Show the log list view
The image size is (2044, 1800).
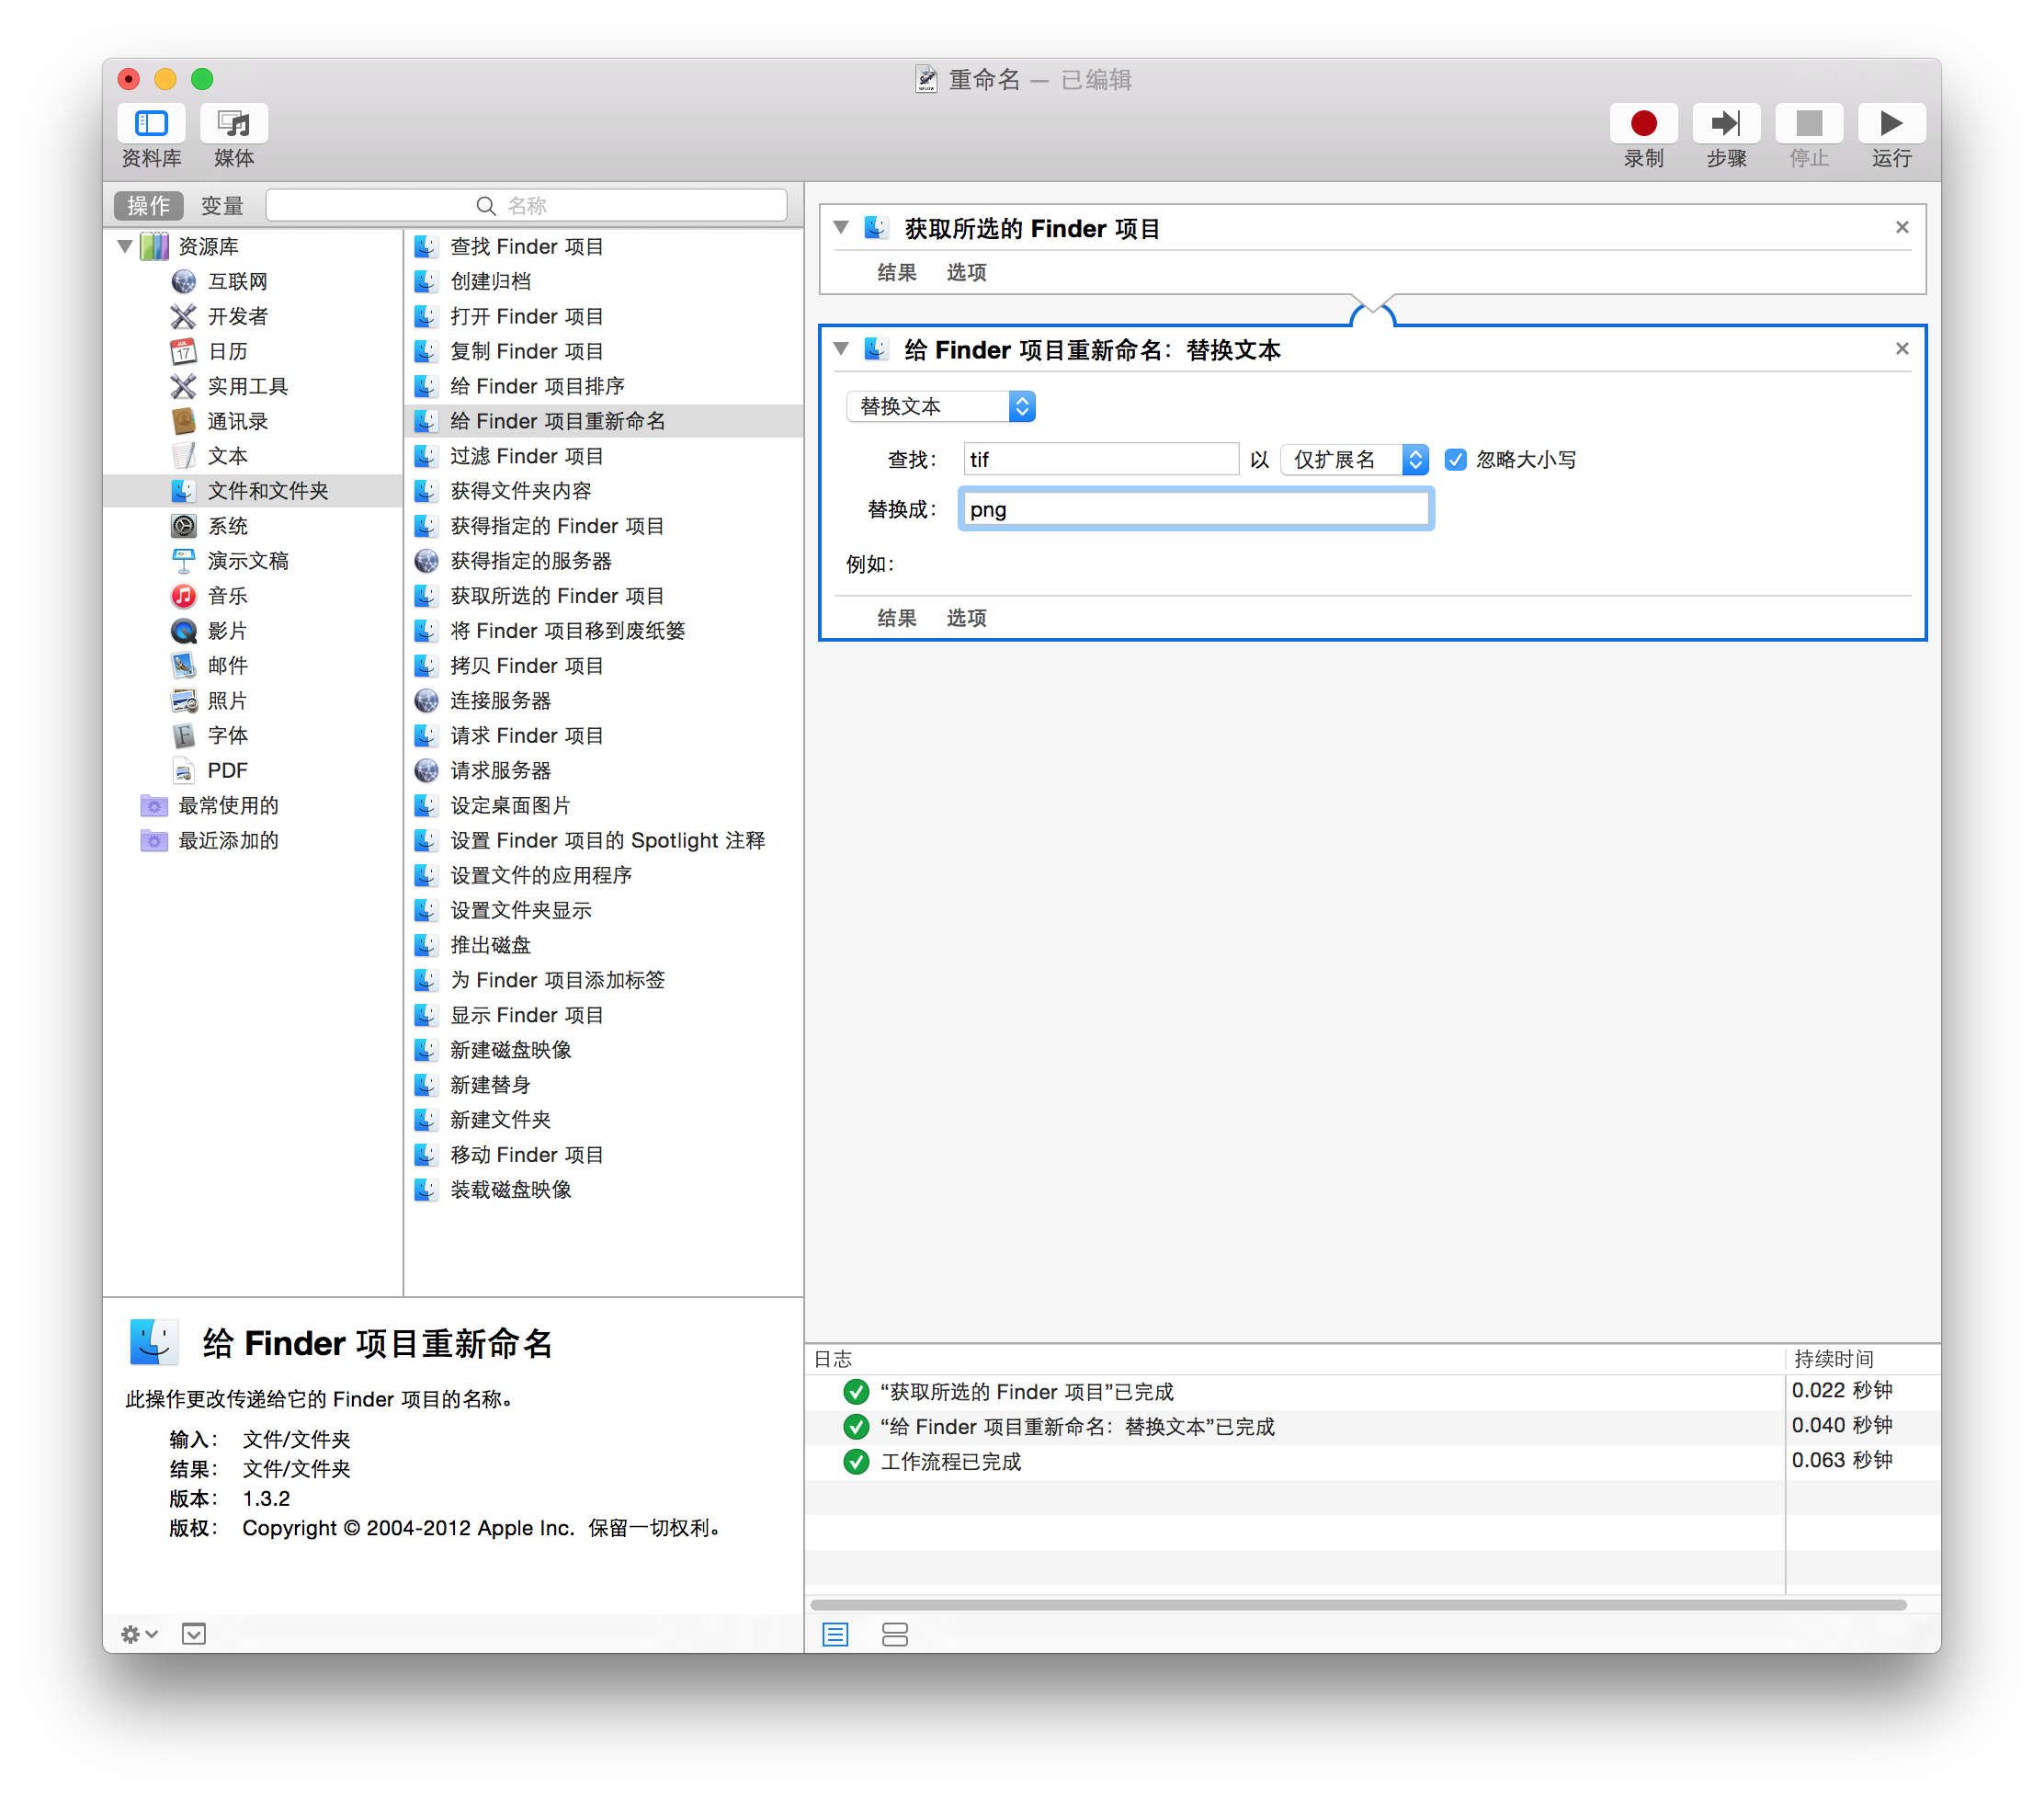point(835,1635)
